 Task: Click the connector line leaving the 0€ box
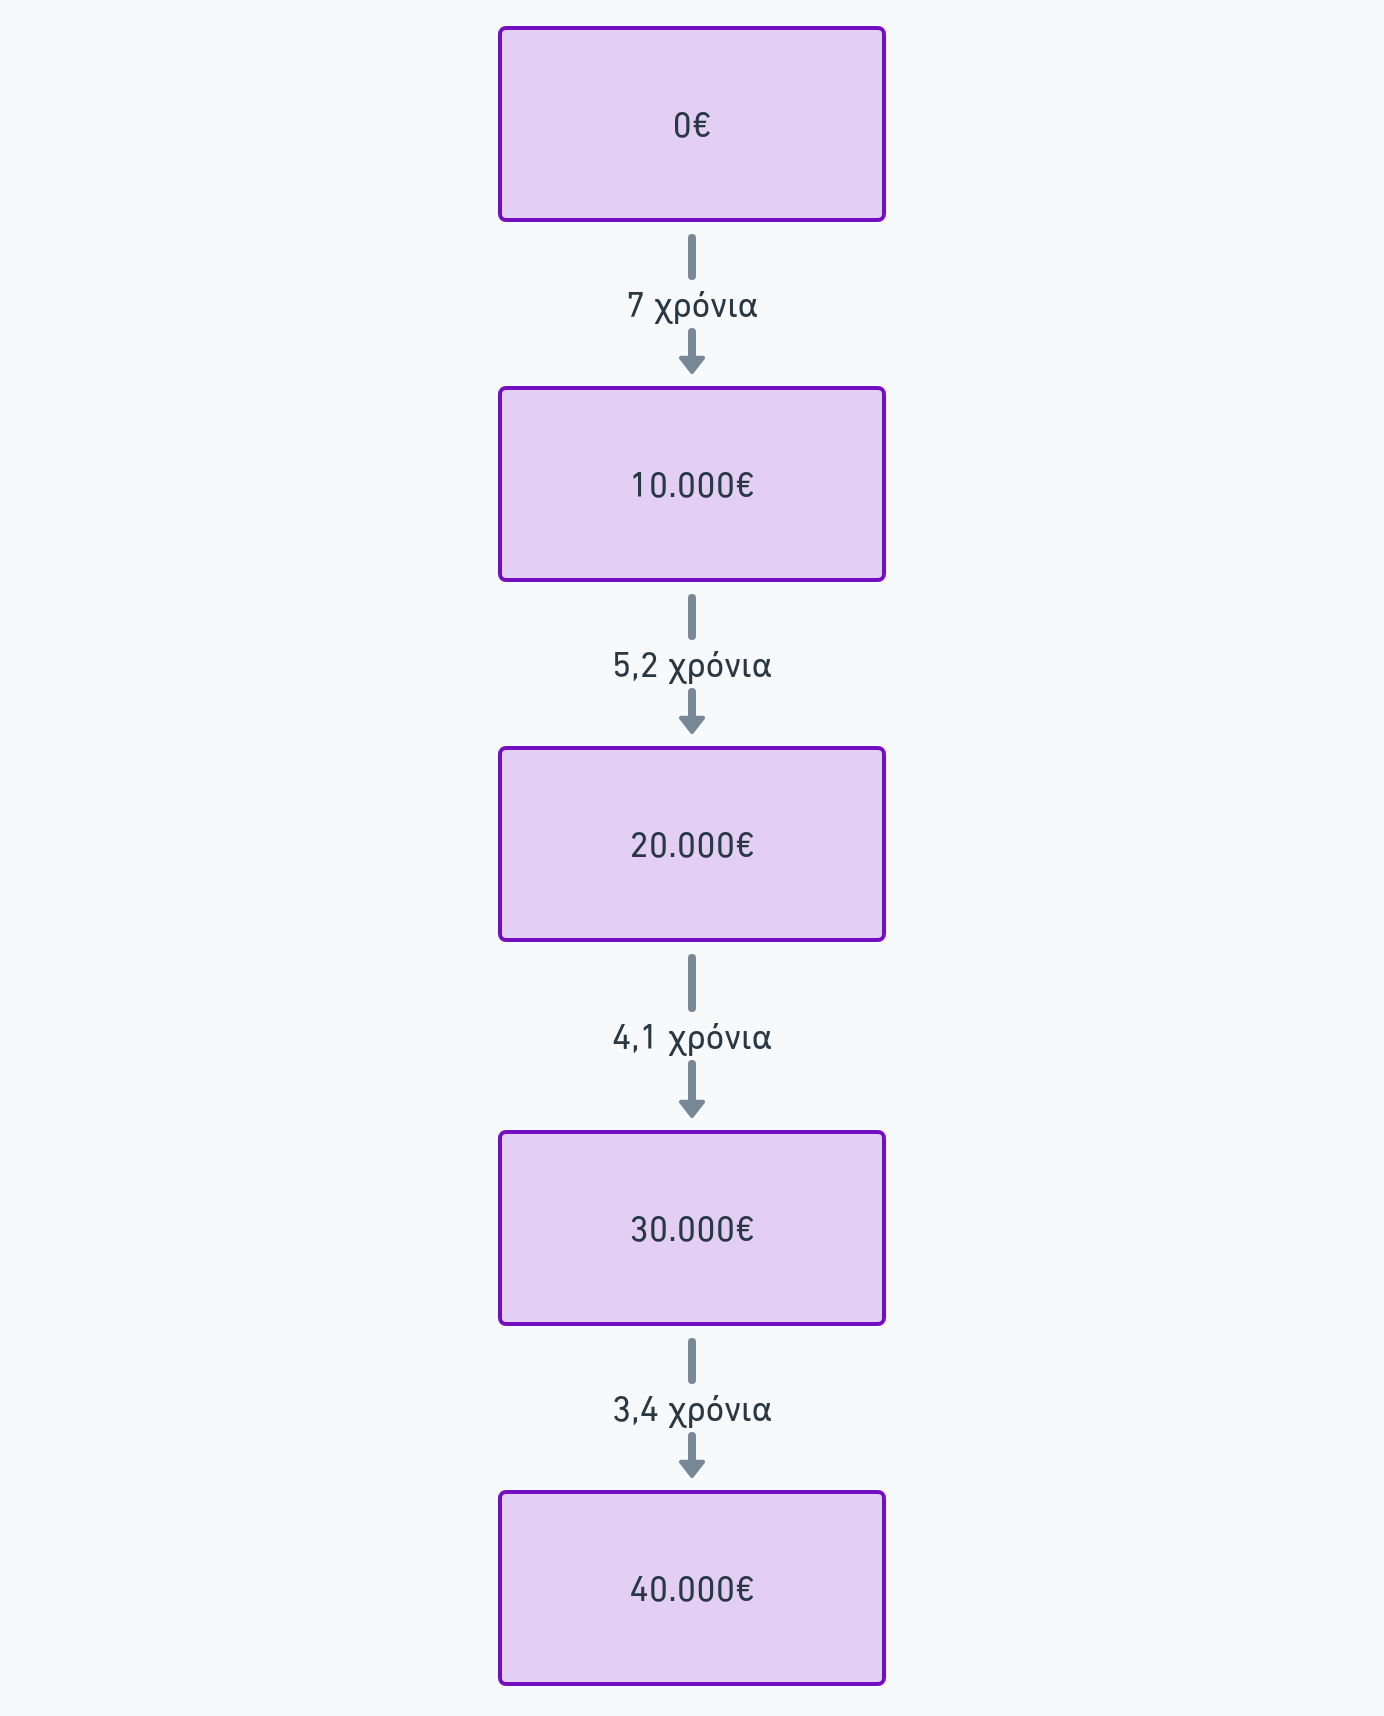692,257
